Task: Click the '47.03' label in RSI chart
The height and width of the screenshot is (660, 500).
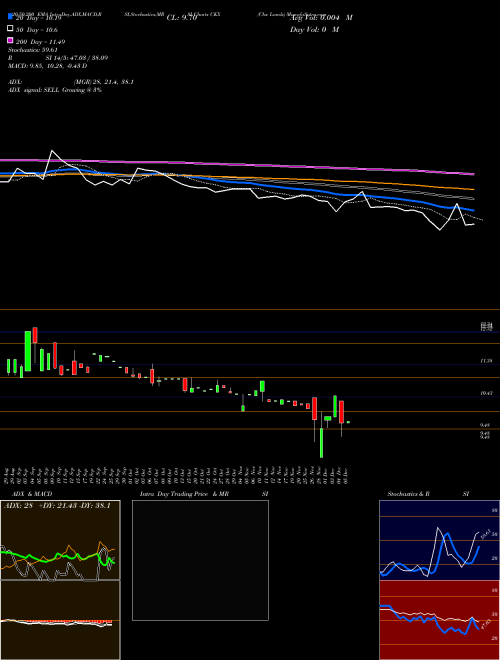Action: pyautogui.click(x=485, y=624)
